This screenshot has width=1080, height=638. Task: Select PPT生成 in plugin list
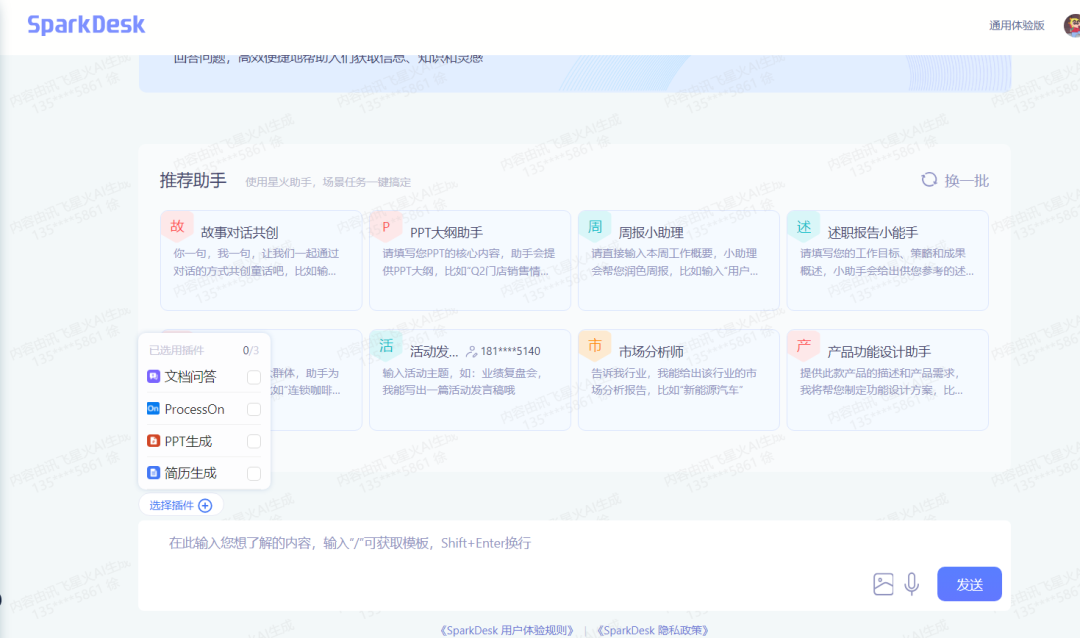click(x=204, y=441)
